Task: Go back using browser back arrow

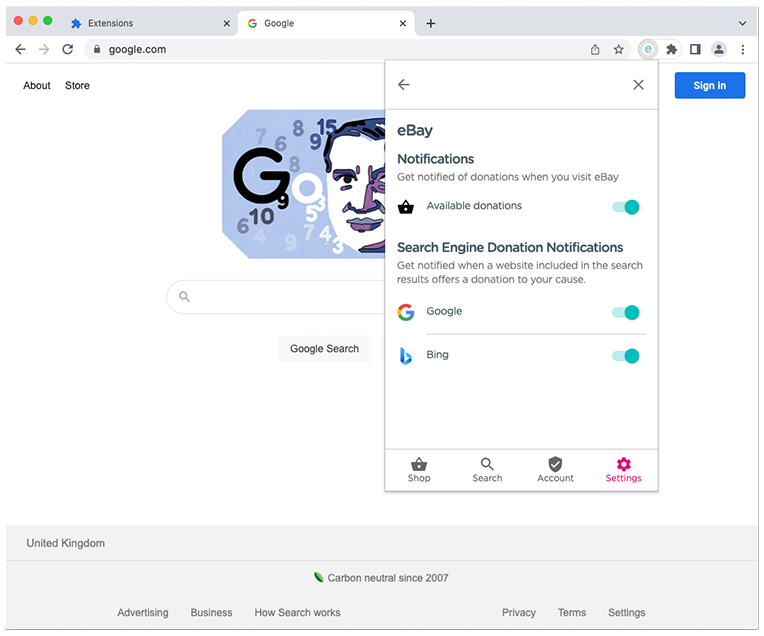Action: [x=20, y=49]
